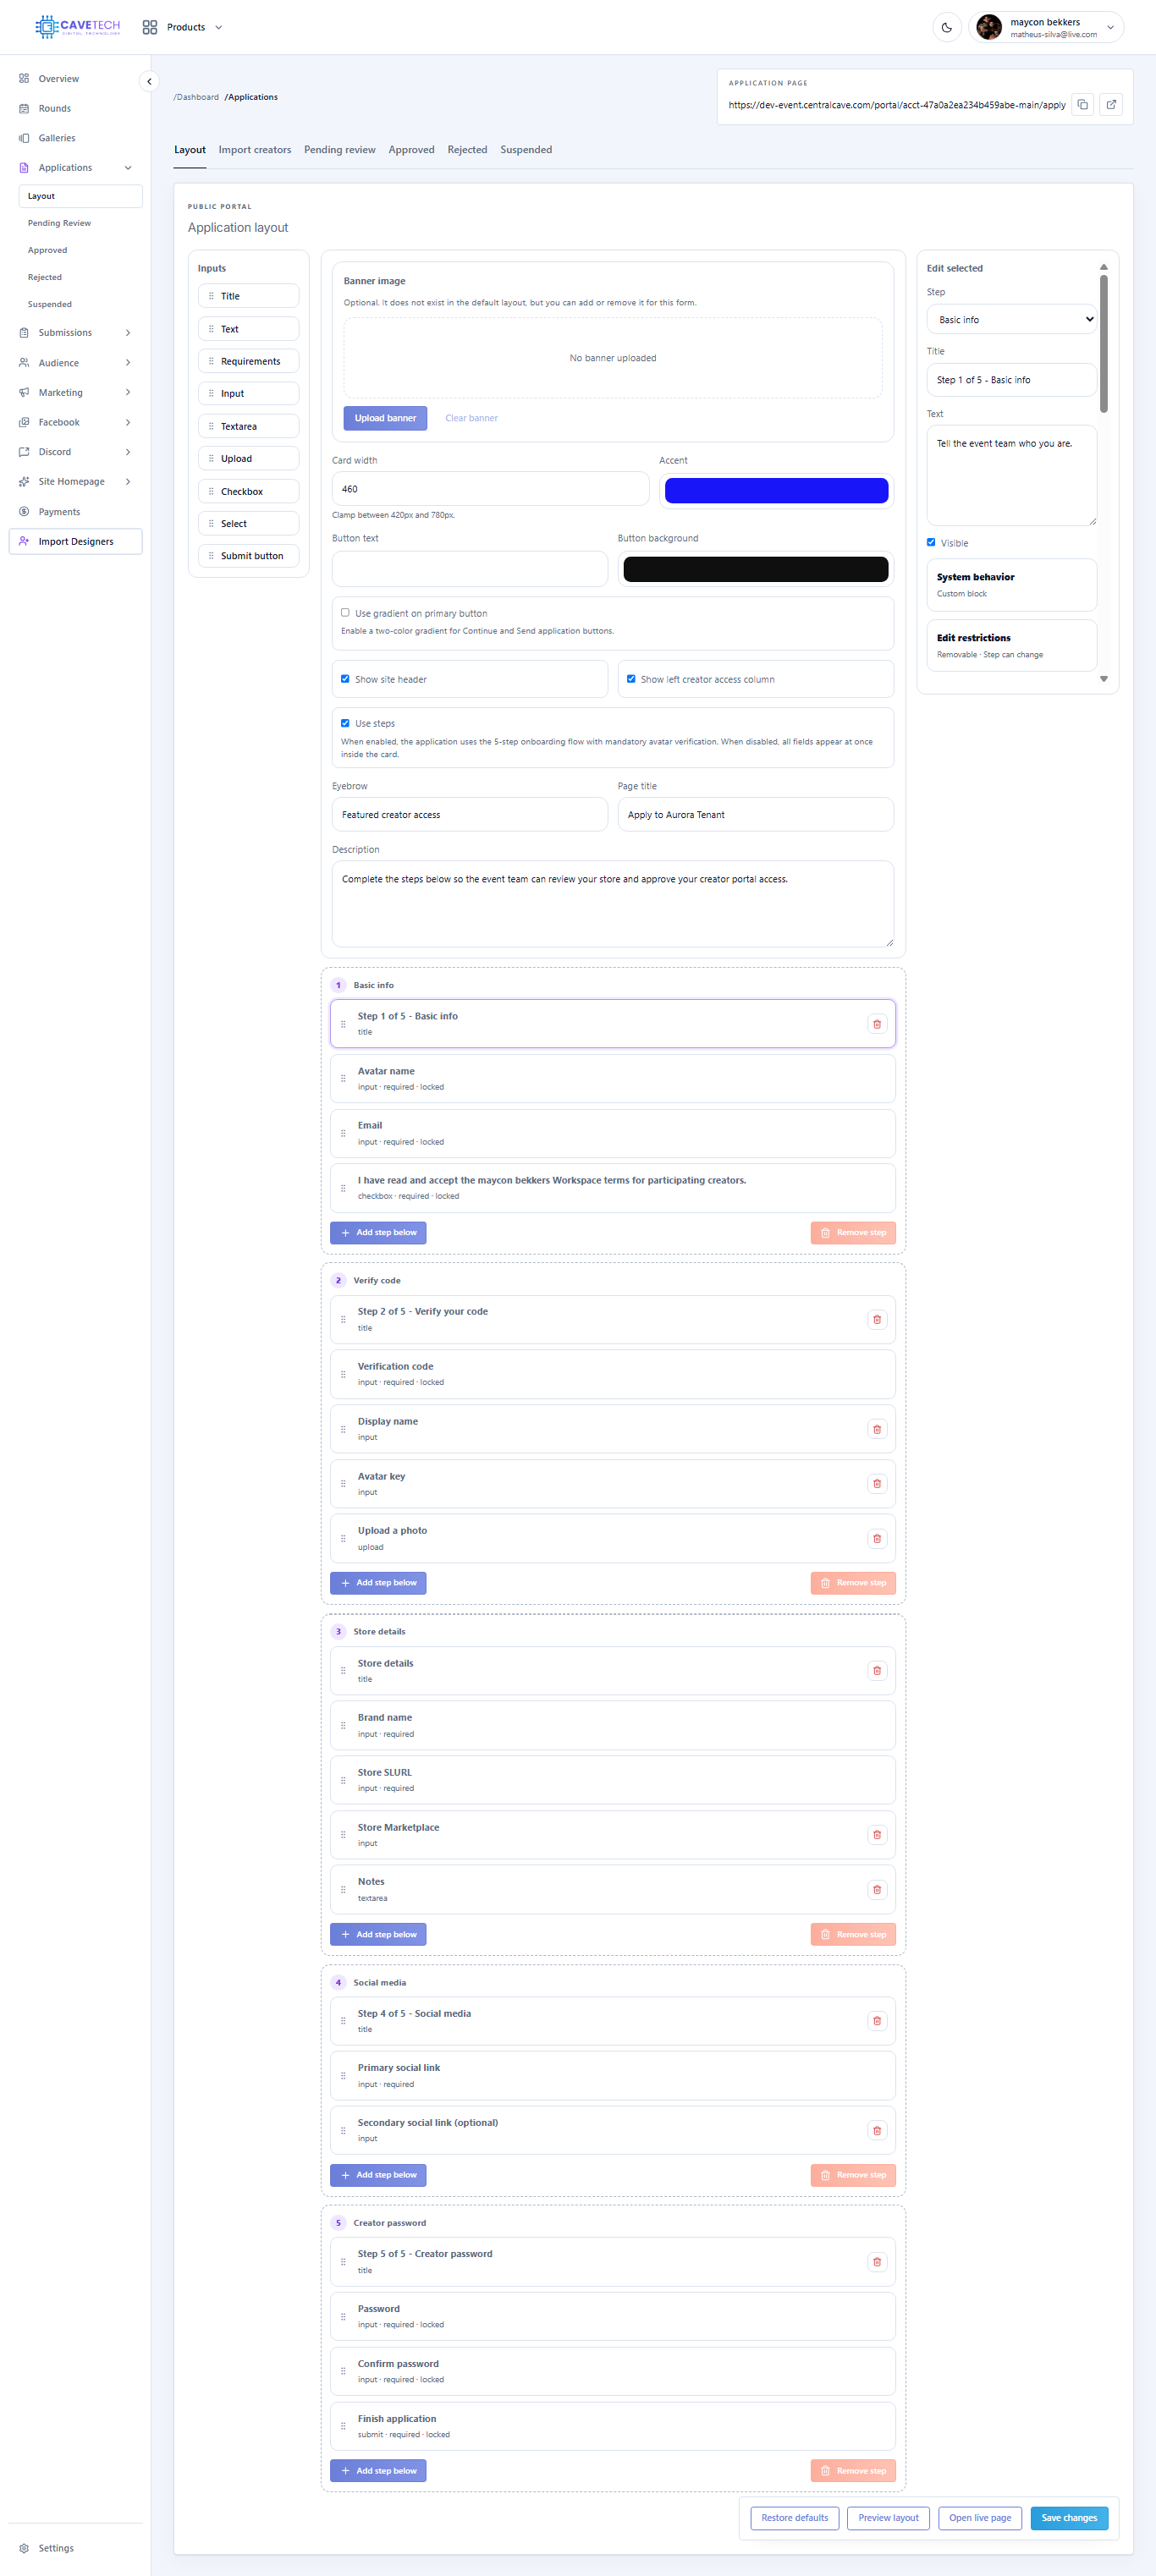Screen dimensions: 1156x2576
Task: Toggle dark mode moon icon
Action: [946, 27]
